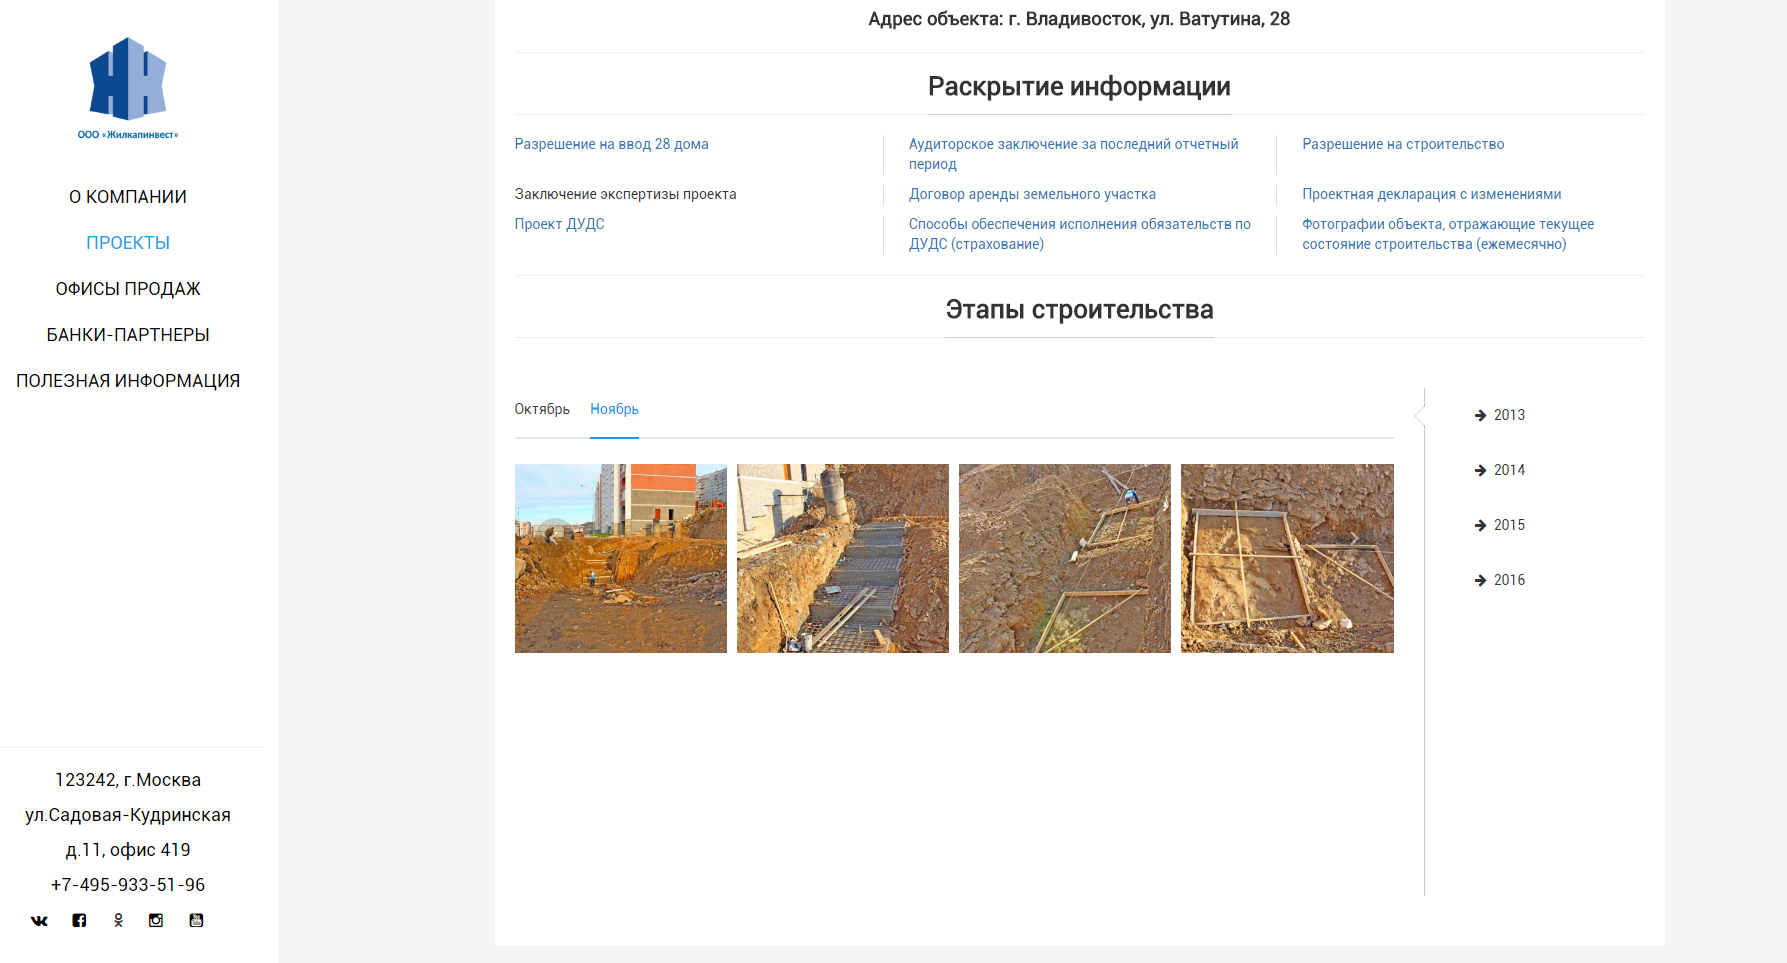
Task: Open first photo with apartment buildings
Action: point(621,558)
